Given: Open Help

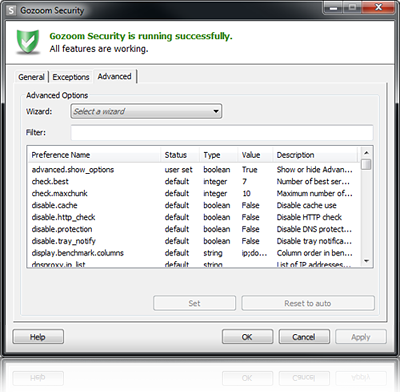Looking at the screenshot, I should point(38,337).
